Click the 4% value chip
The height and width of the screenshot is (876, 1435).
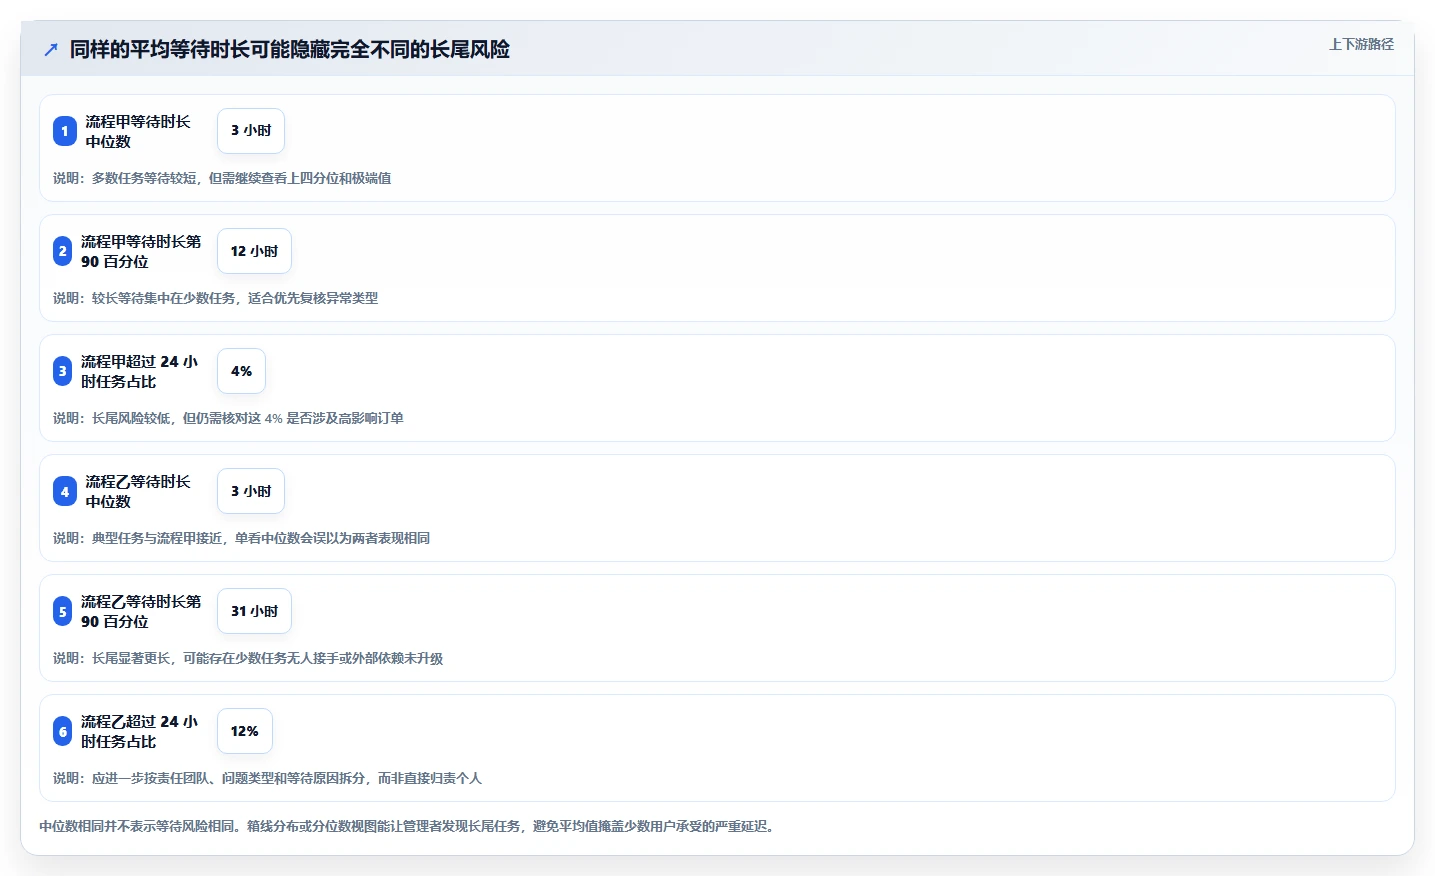[x=241, y=371]
